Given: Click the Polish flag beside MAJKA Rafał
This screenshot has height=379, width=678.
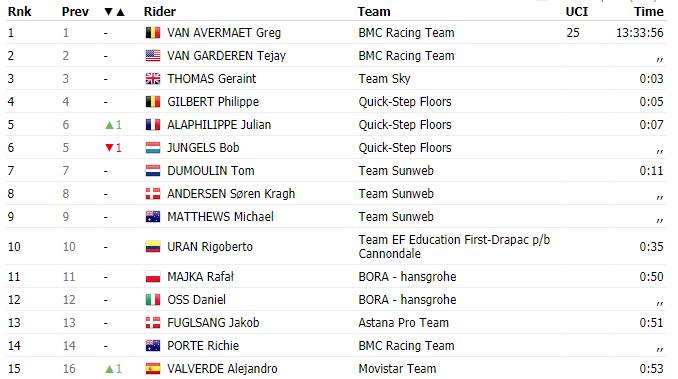Looking at the screenshot, I should [x=153, y=277].
